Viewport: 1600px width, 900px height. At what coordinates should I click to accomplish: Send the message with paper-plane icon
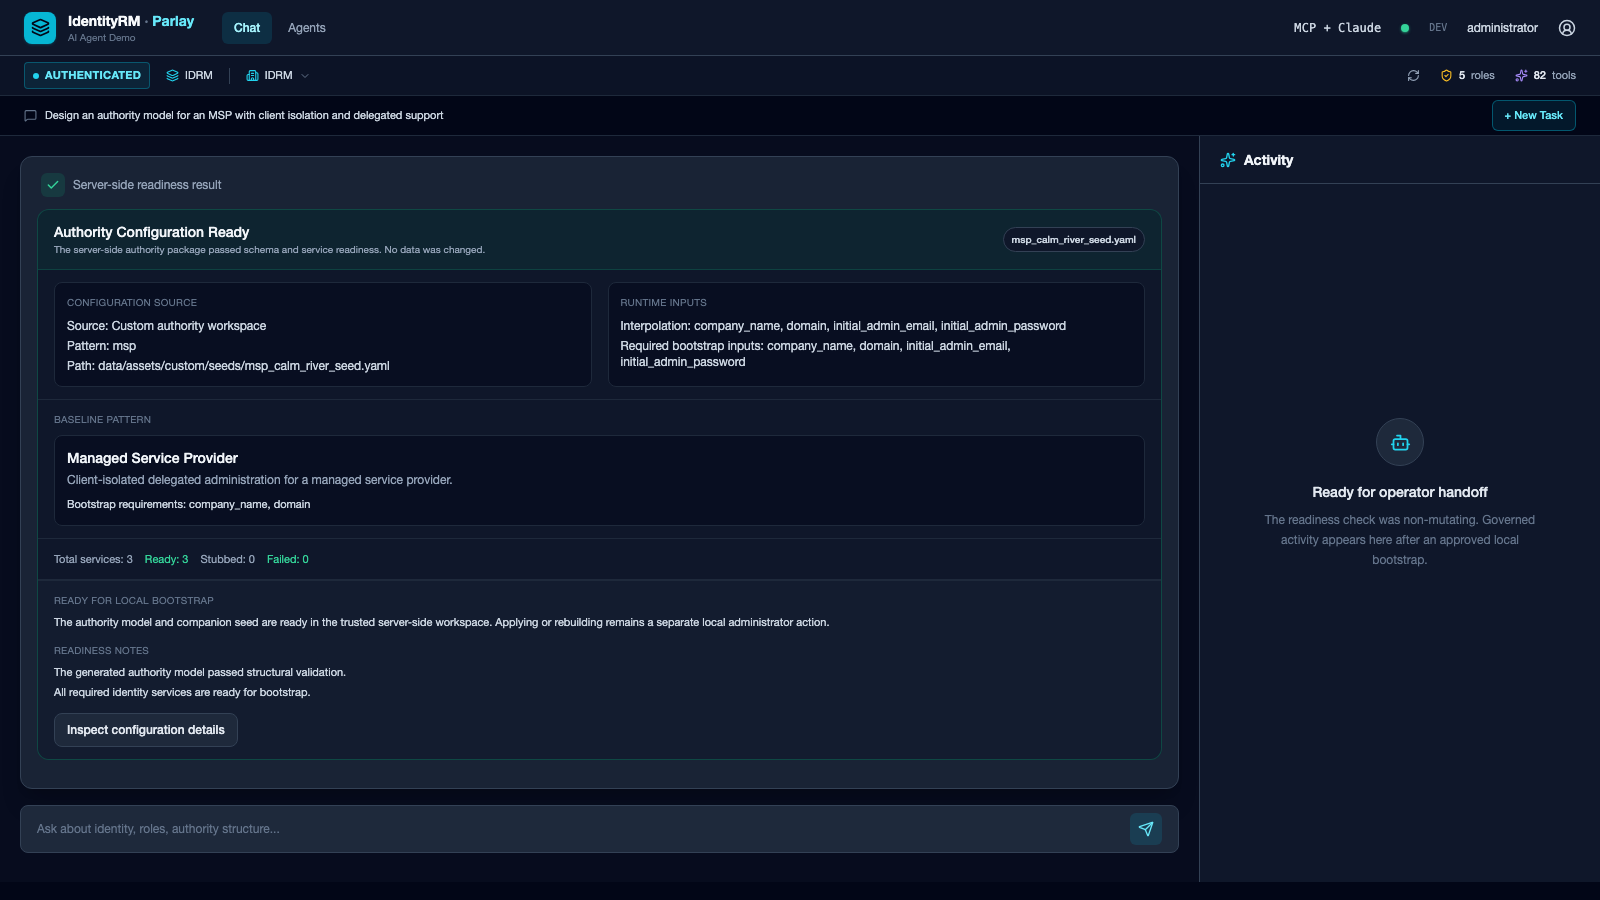1146,829
